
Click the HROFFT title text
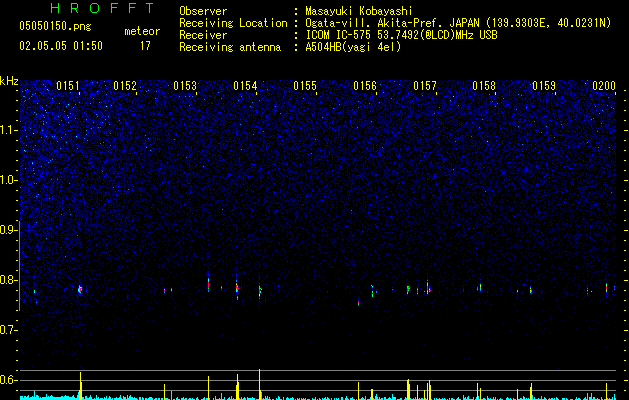tap(103, 8)
